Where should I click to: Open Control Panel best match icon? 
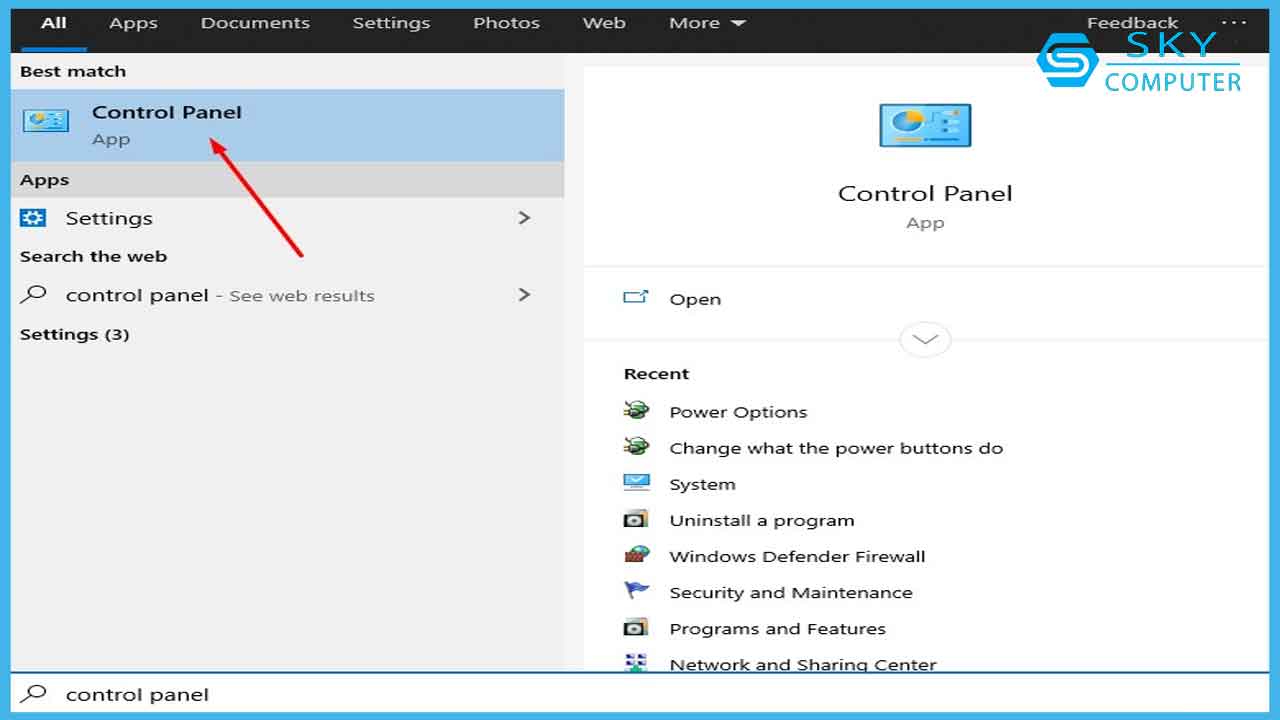pos(45,122)
